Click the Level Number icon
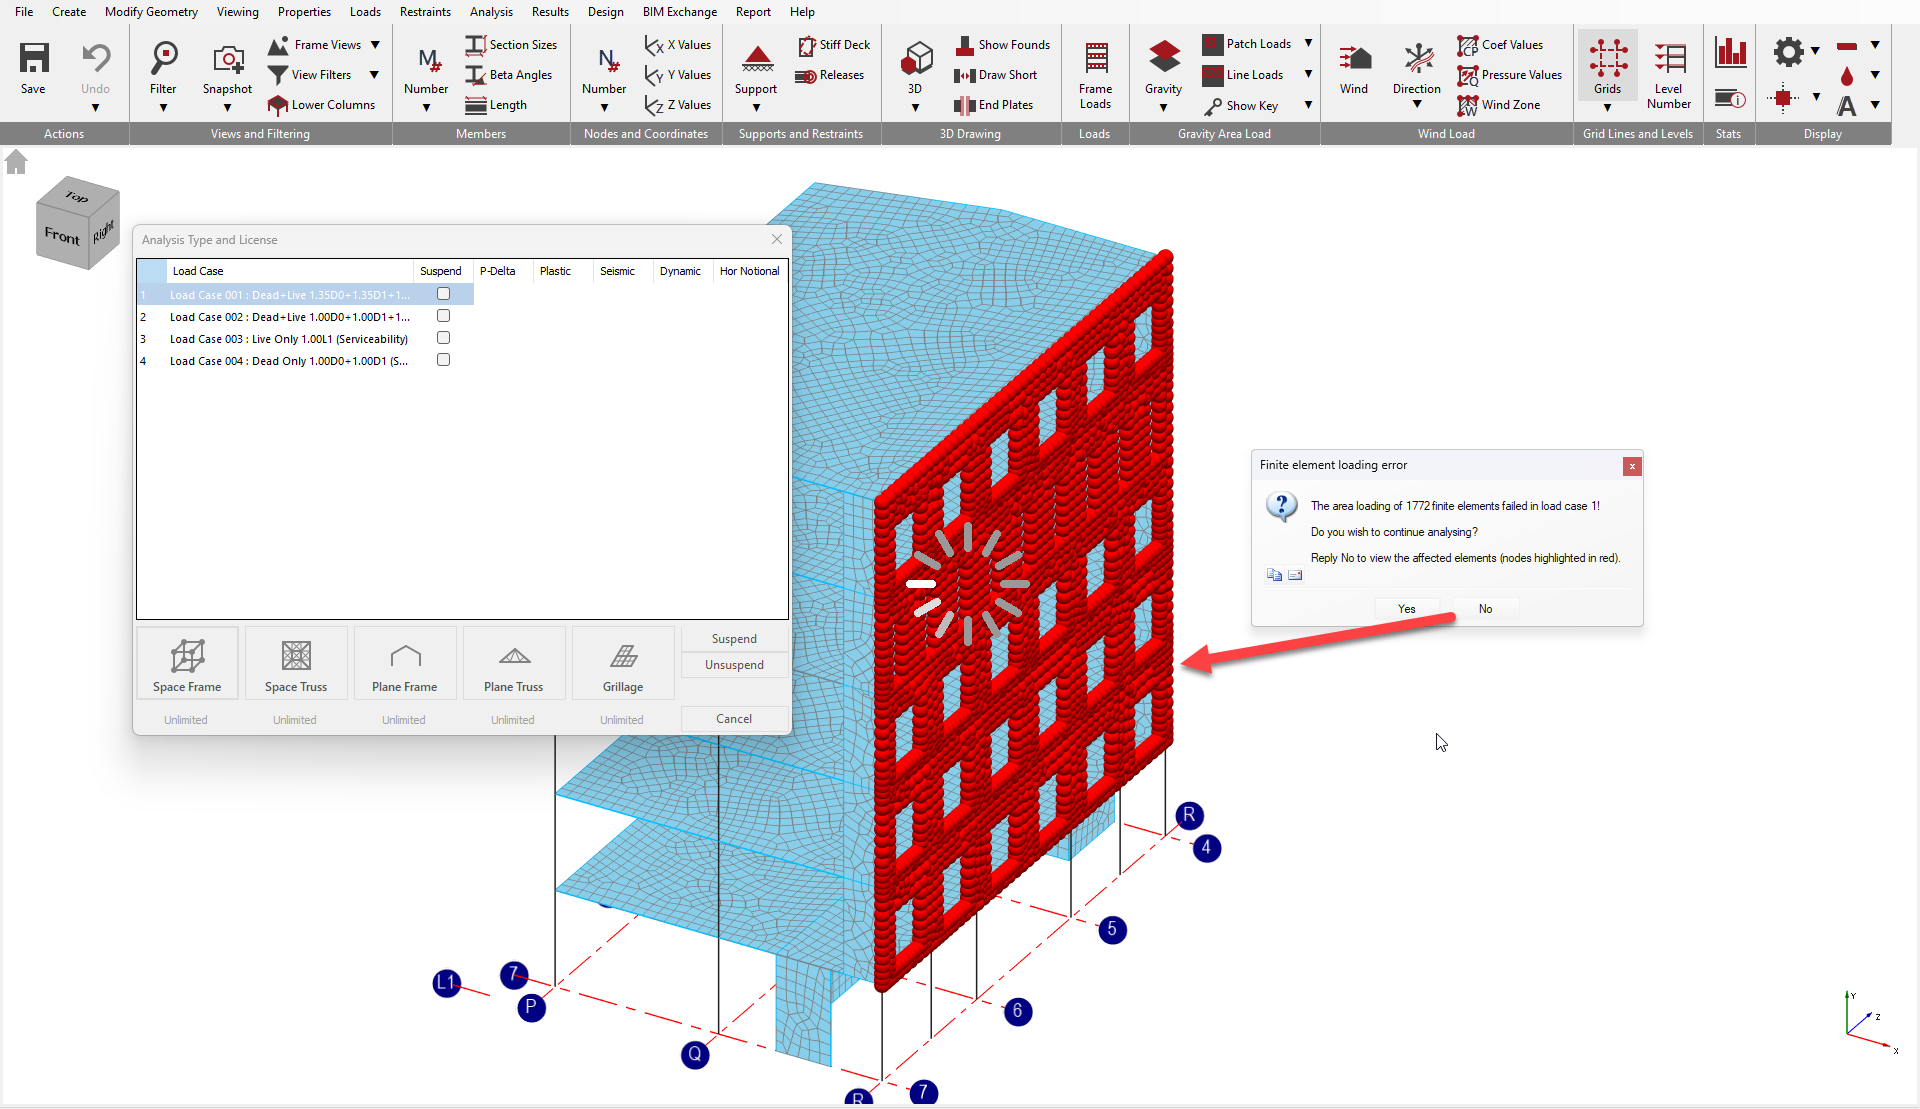 tap(1669, 58)
